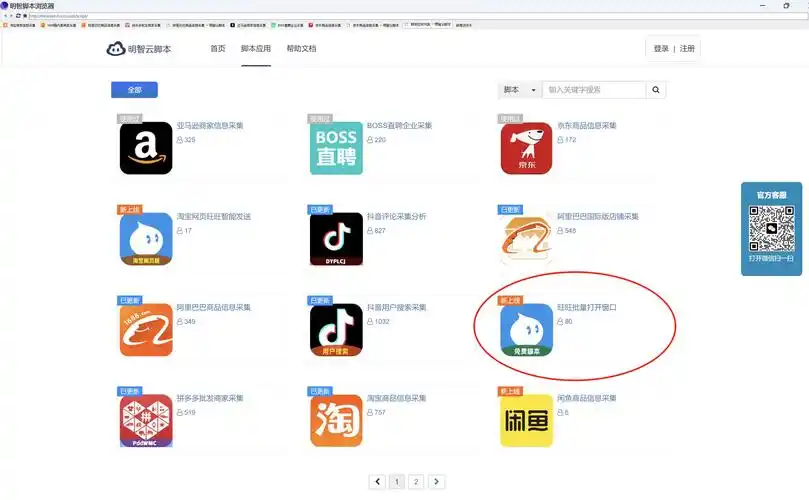809x500 pixels.
Task: Select page 1 in pagination
Action: 397,481
